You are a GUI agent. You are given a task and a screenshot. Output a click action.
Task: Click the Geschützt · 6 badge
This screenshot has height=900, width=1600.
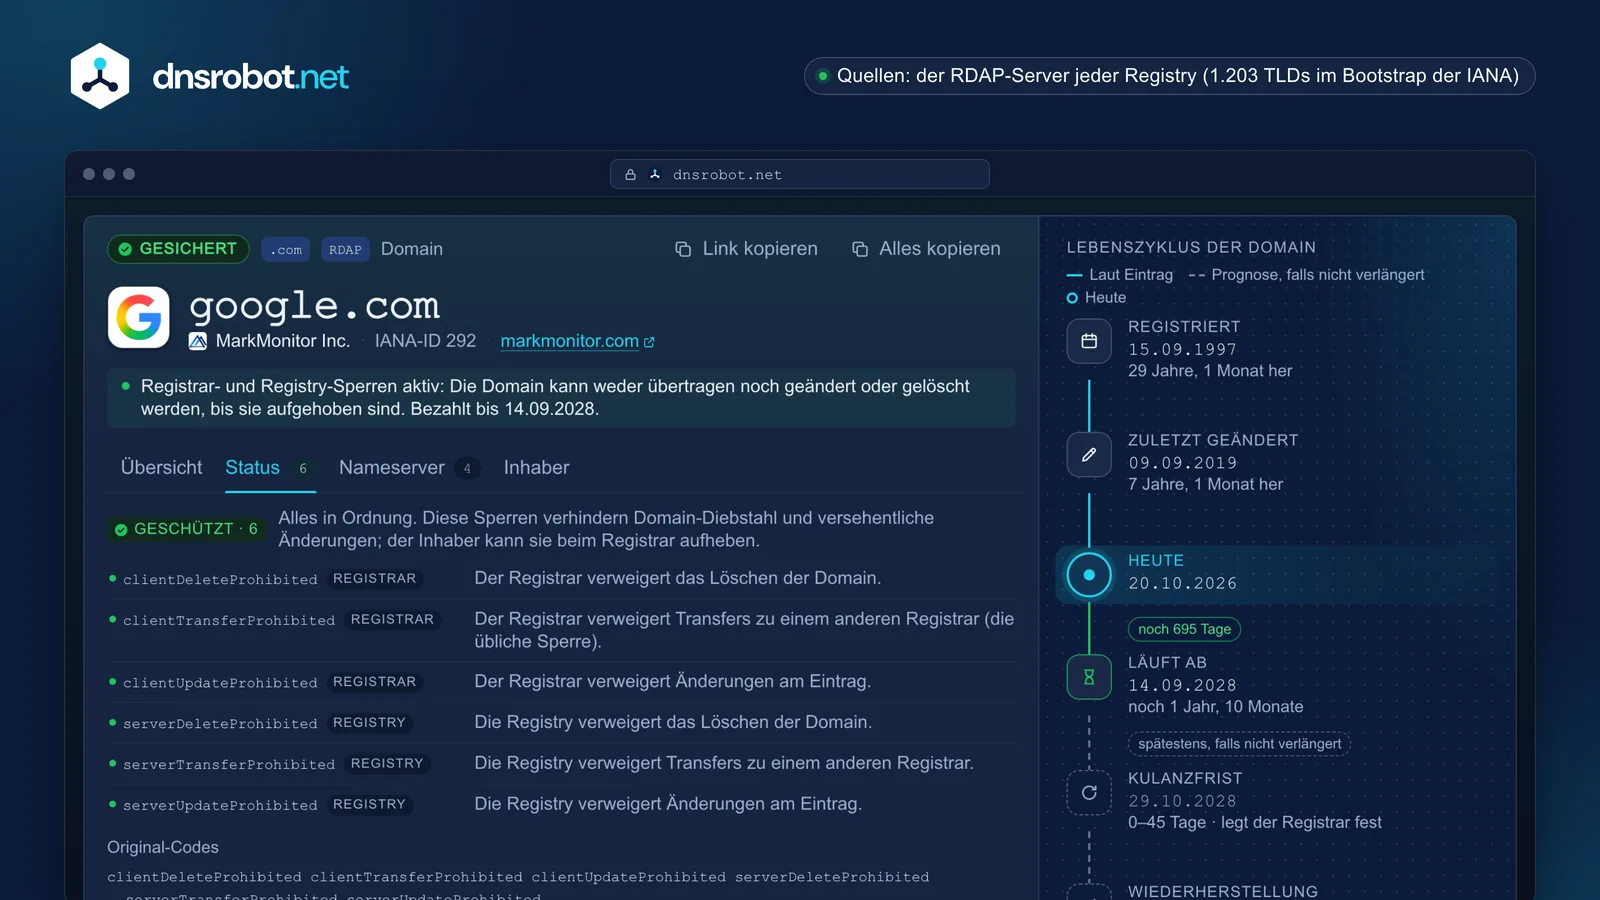click(x=186, y=529)
